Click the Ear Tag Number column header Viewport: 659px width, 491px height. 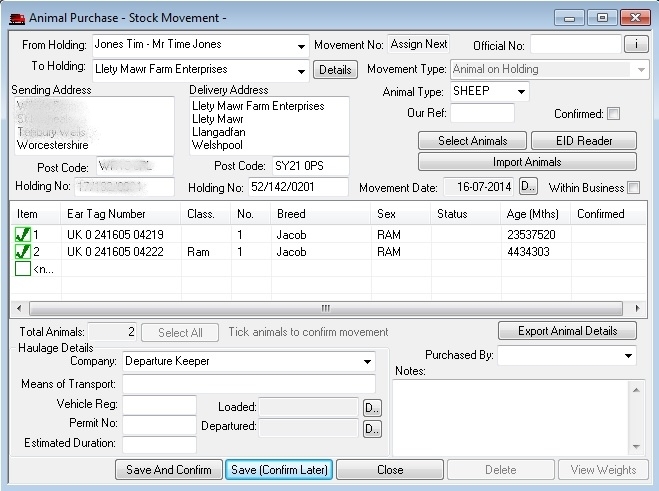pos(106,214)
